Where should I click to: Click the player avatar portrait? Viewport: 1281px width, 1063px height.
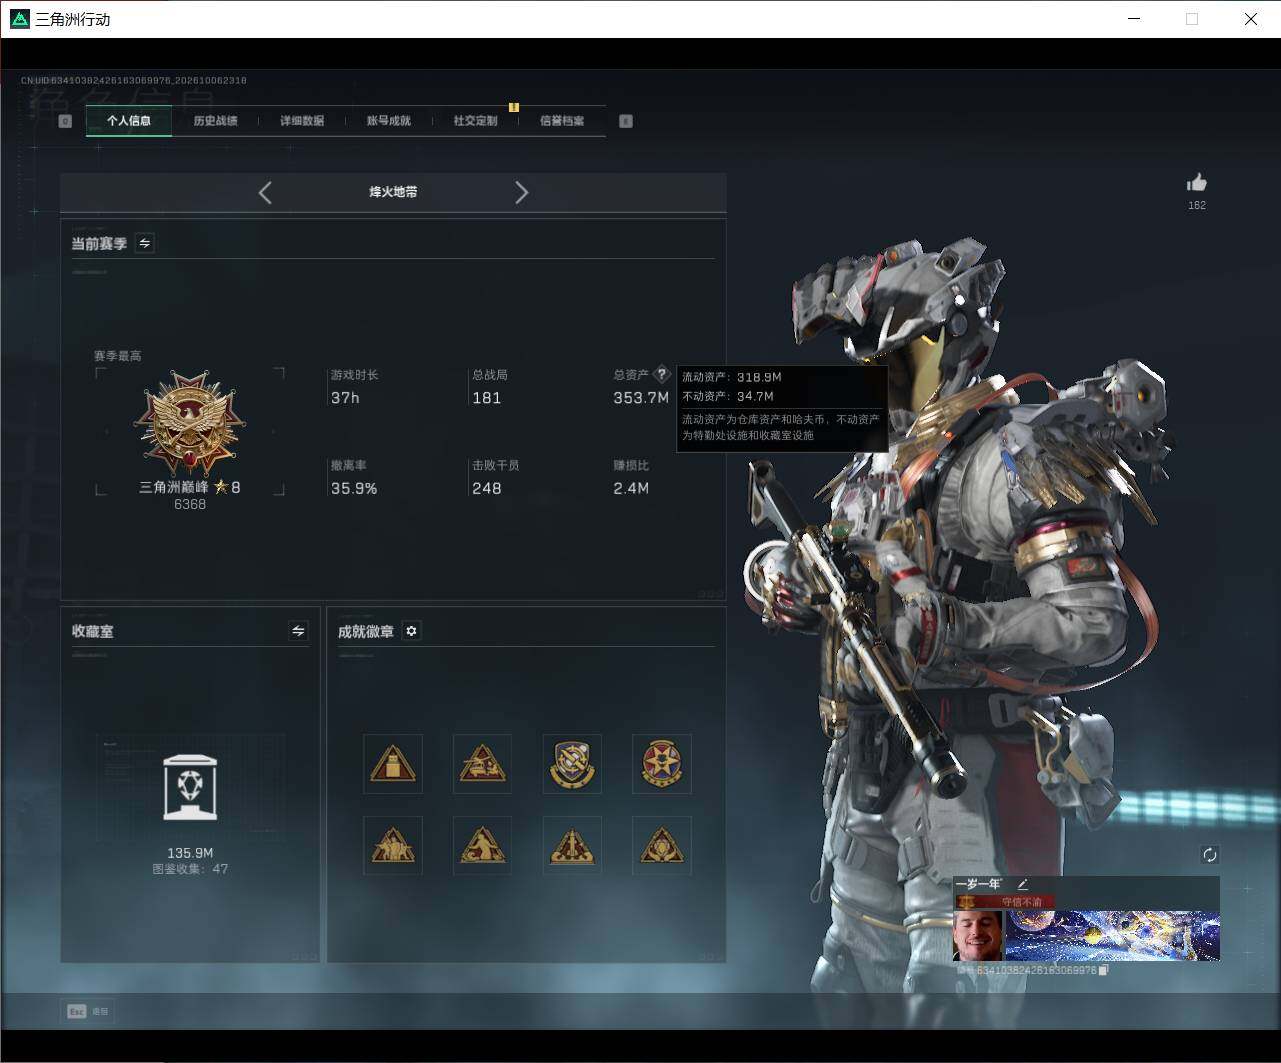(x=978, y=936)
